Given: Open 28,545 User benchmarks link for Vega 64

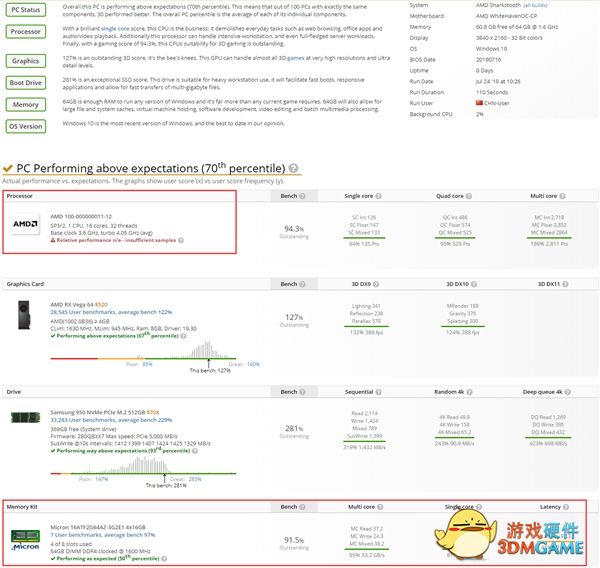Looking at the screenshot, I should point(111,312).
